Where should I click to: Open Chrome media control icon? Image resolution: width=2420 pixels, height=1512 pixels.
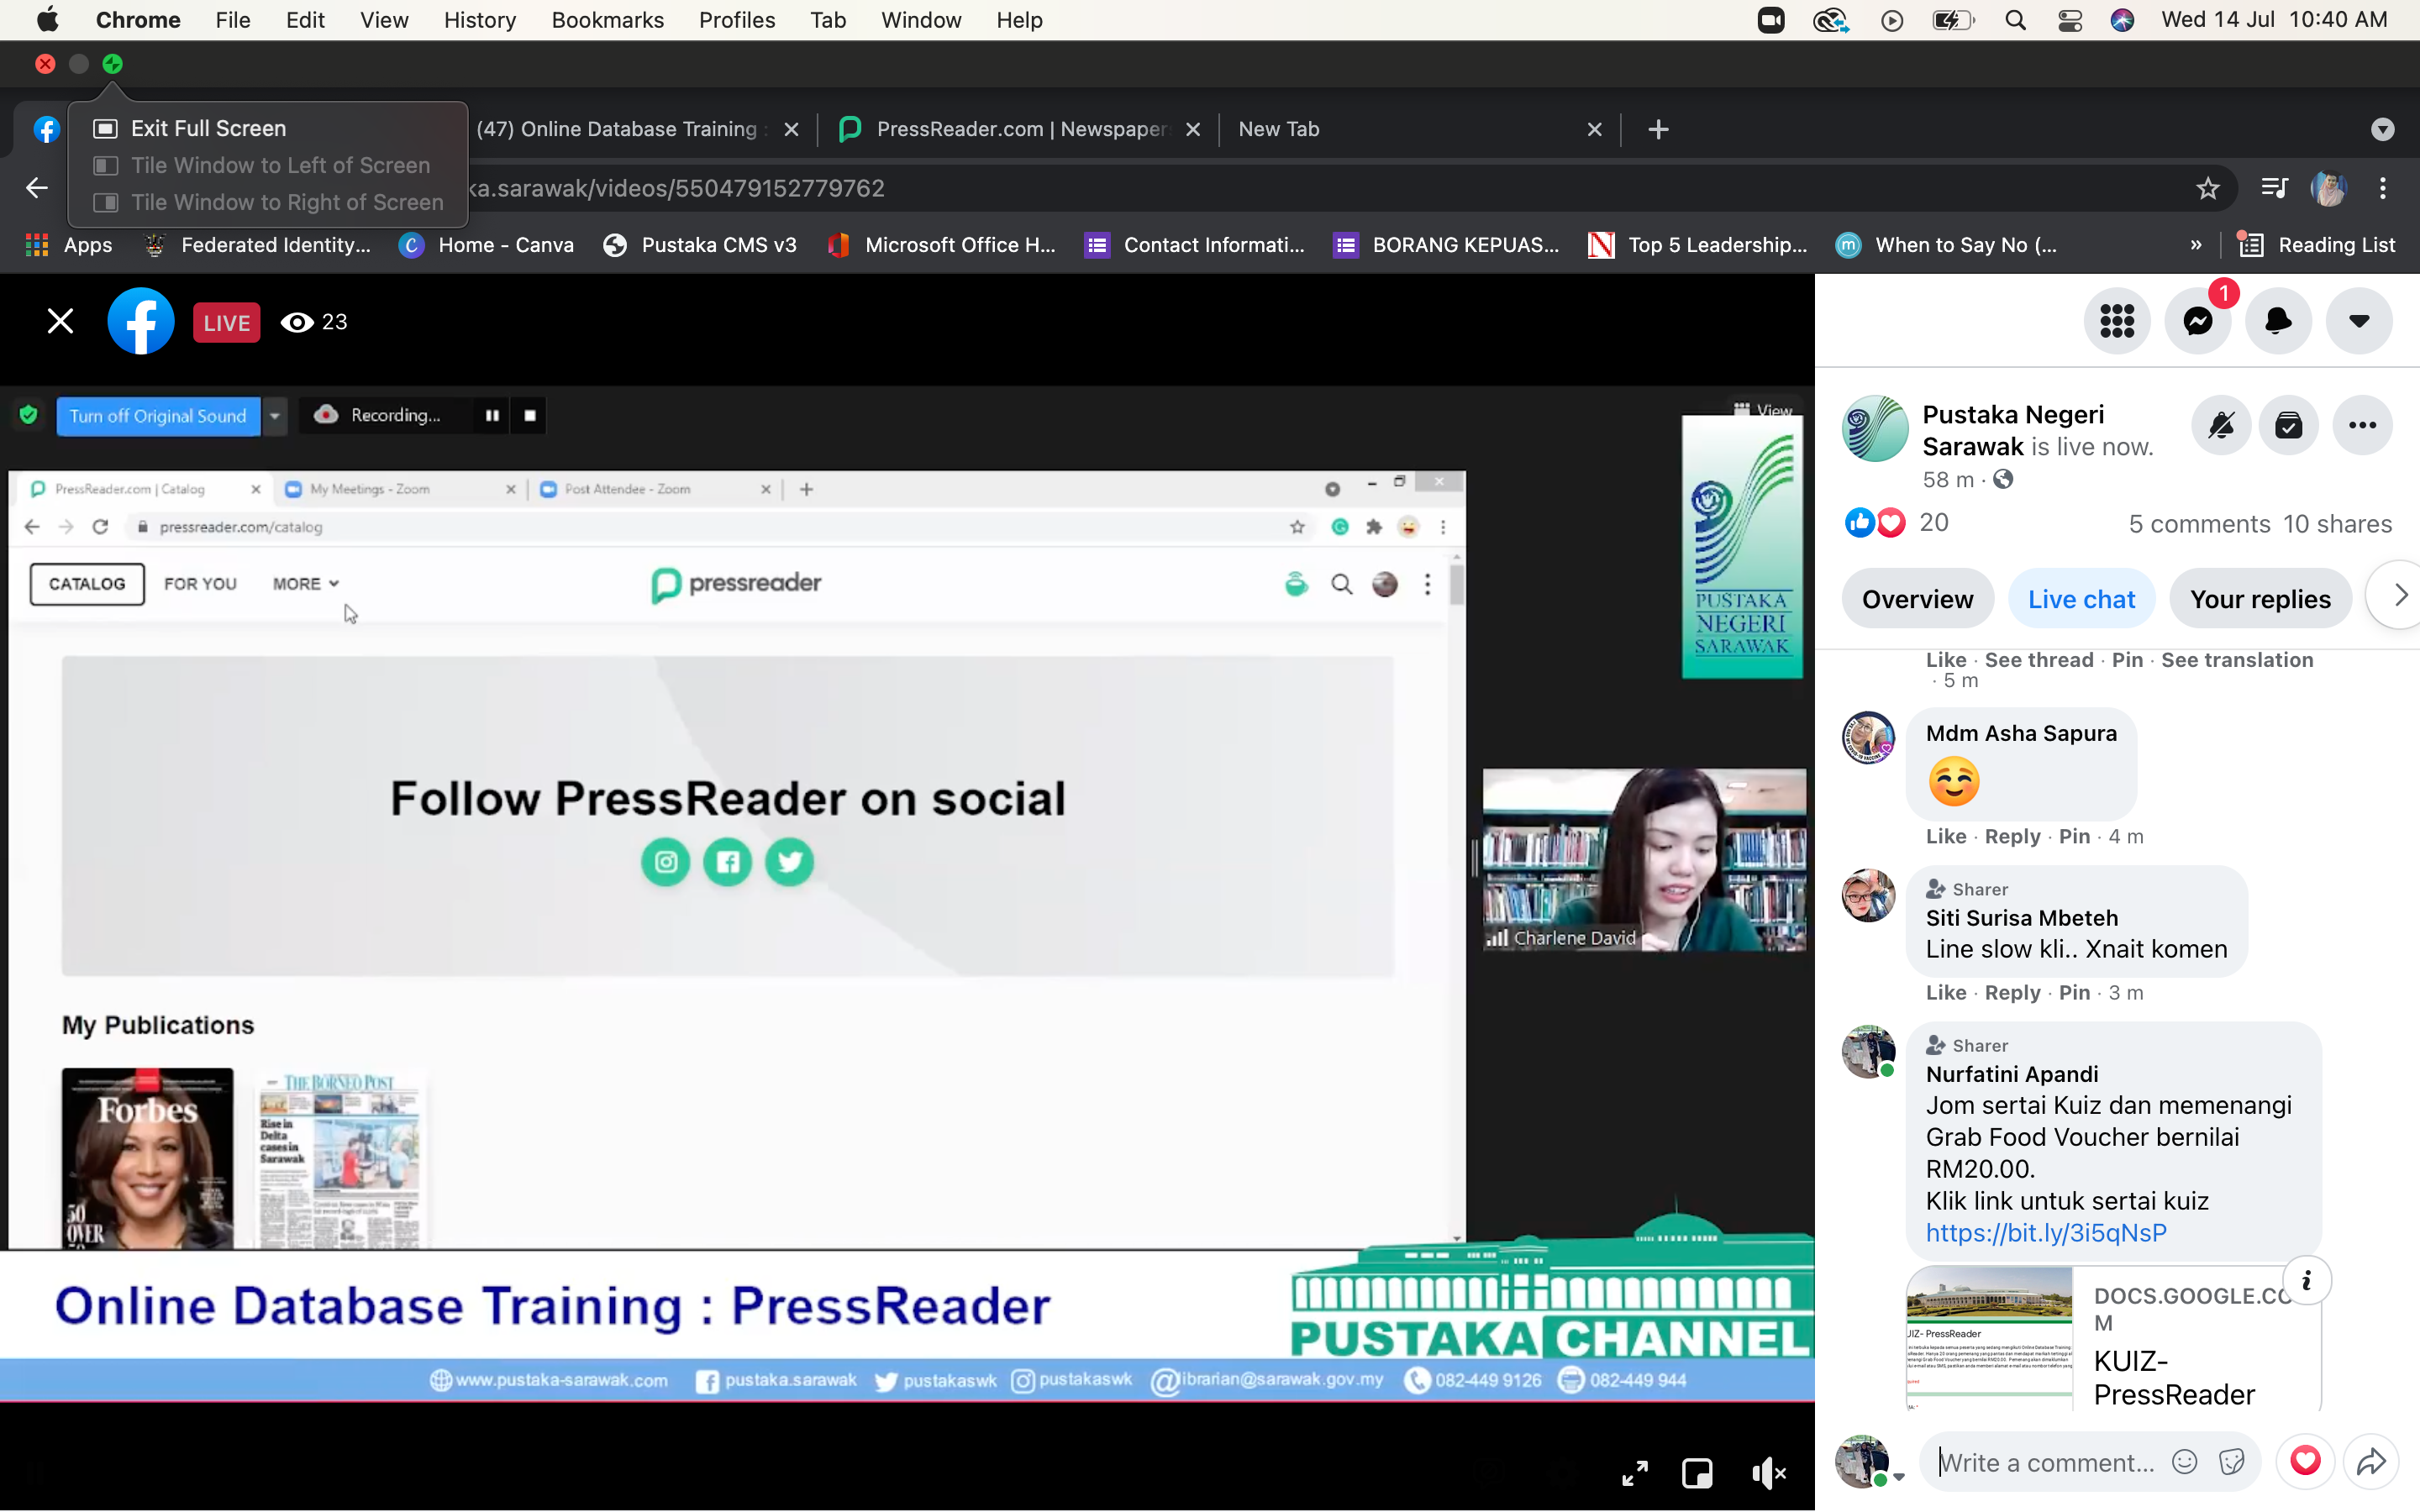coord(2274,188)
